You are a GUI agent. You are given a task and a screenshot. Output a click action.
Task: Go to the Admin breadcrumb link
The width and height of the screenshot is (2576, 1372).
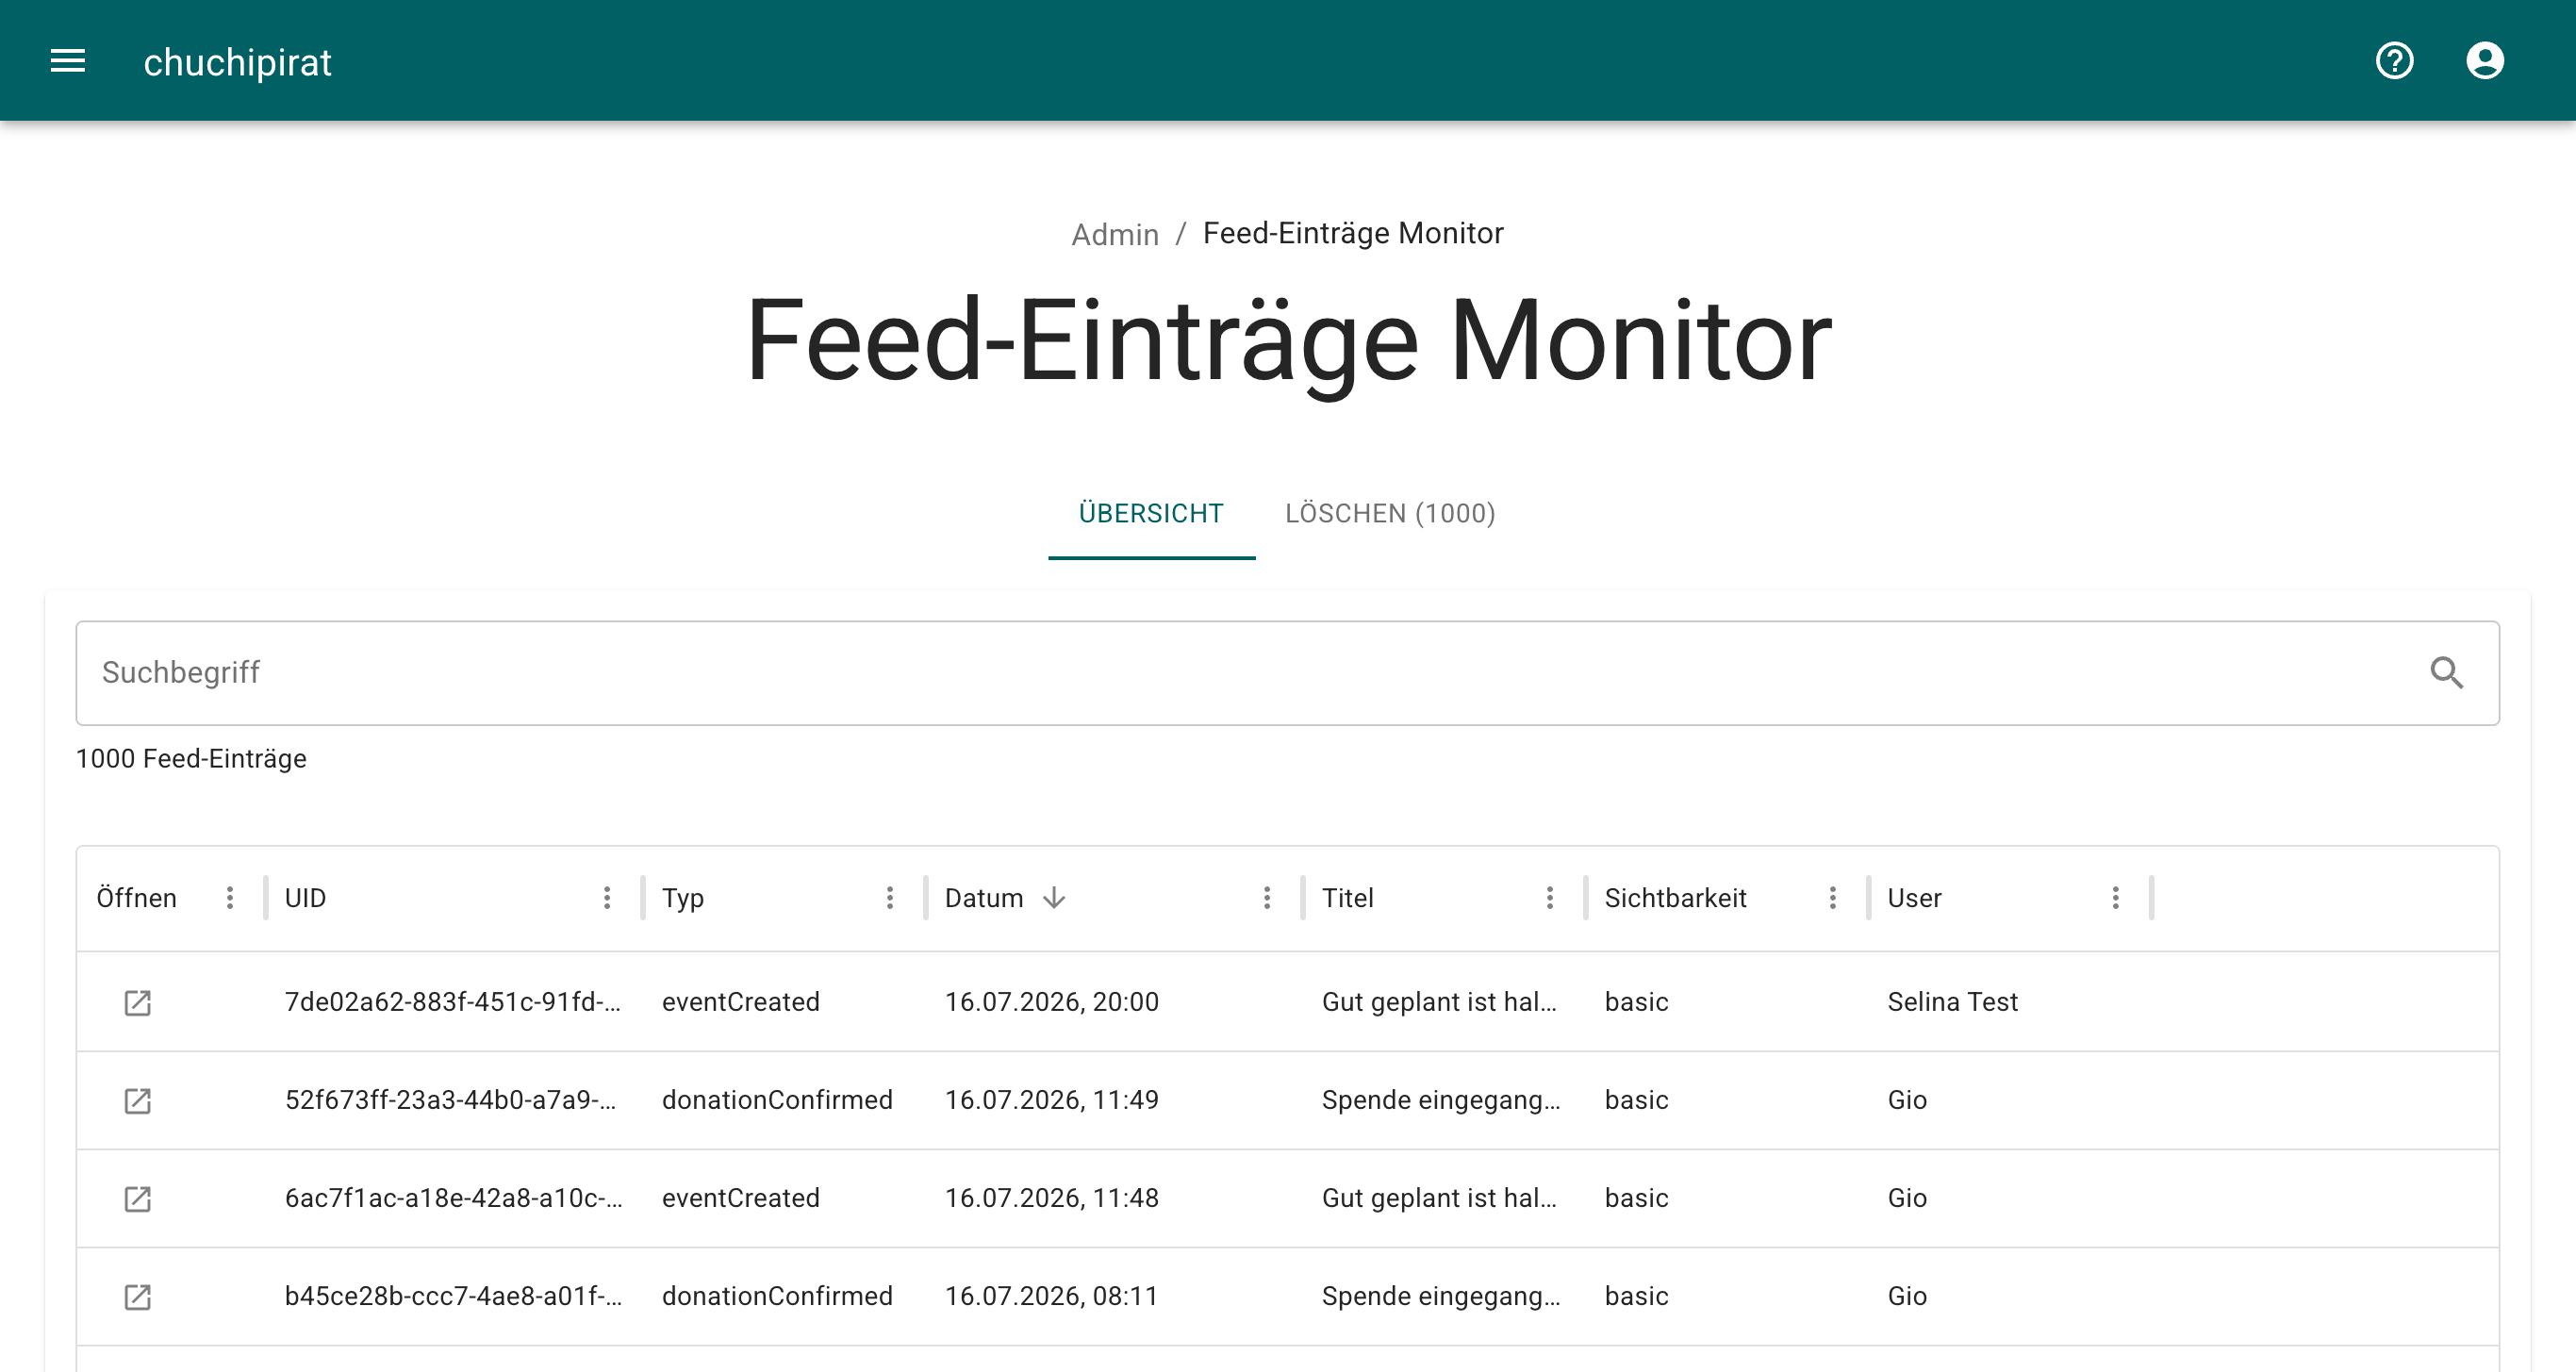point(1115,234)
